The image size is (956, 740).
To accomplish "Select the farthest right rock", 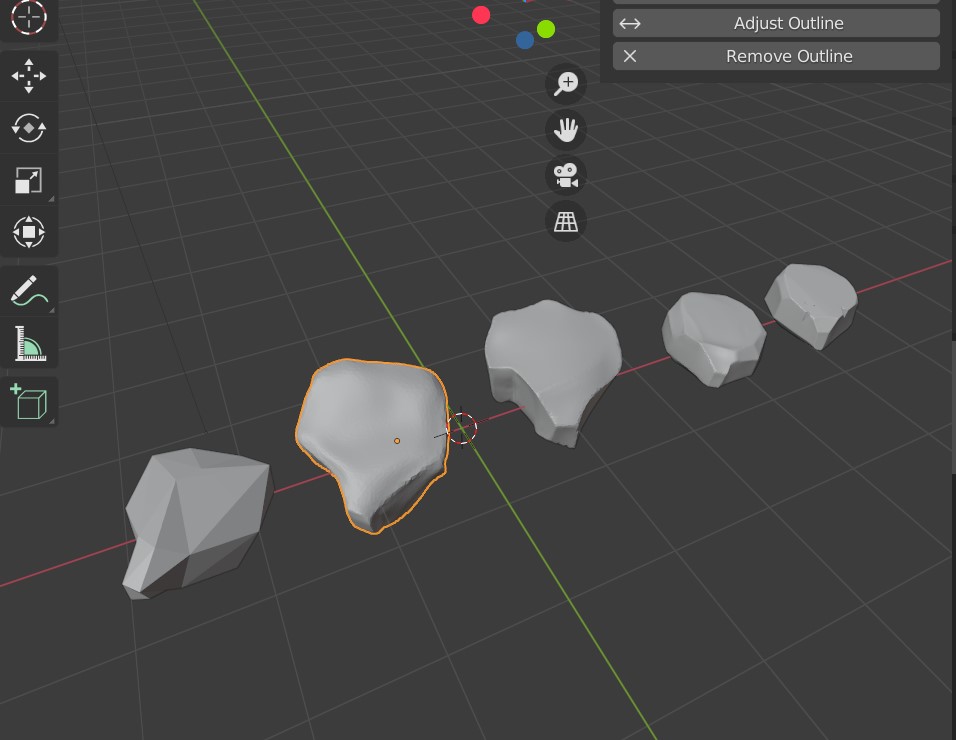I will (x=811, y=305).
